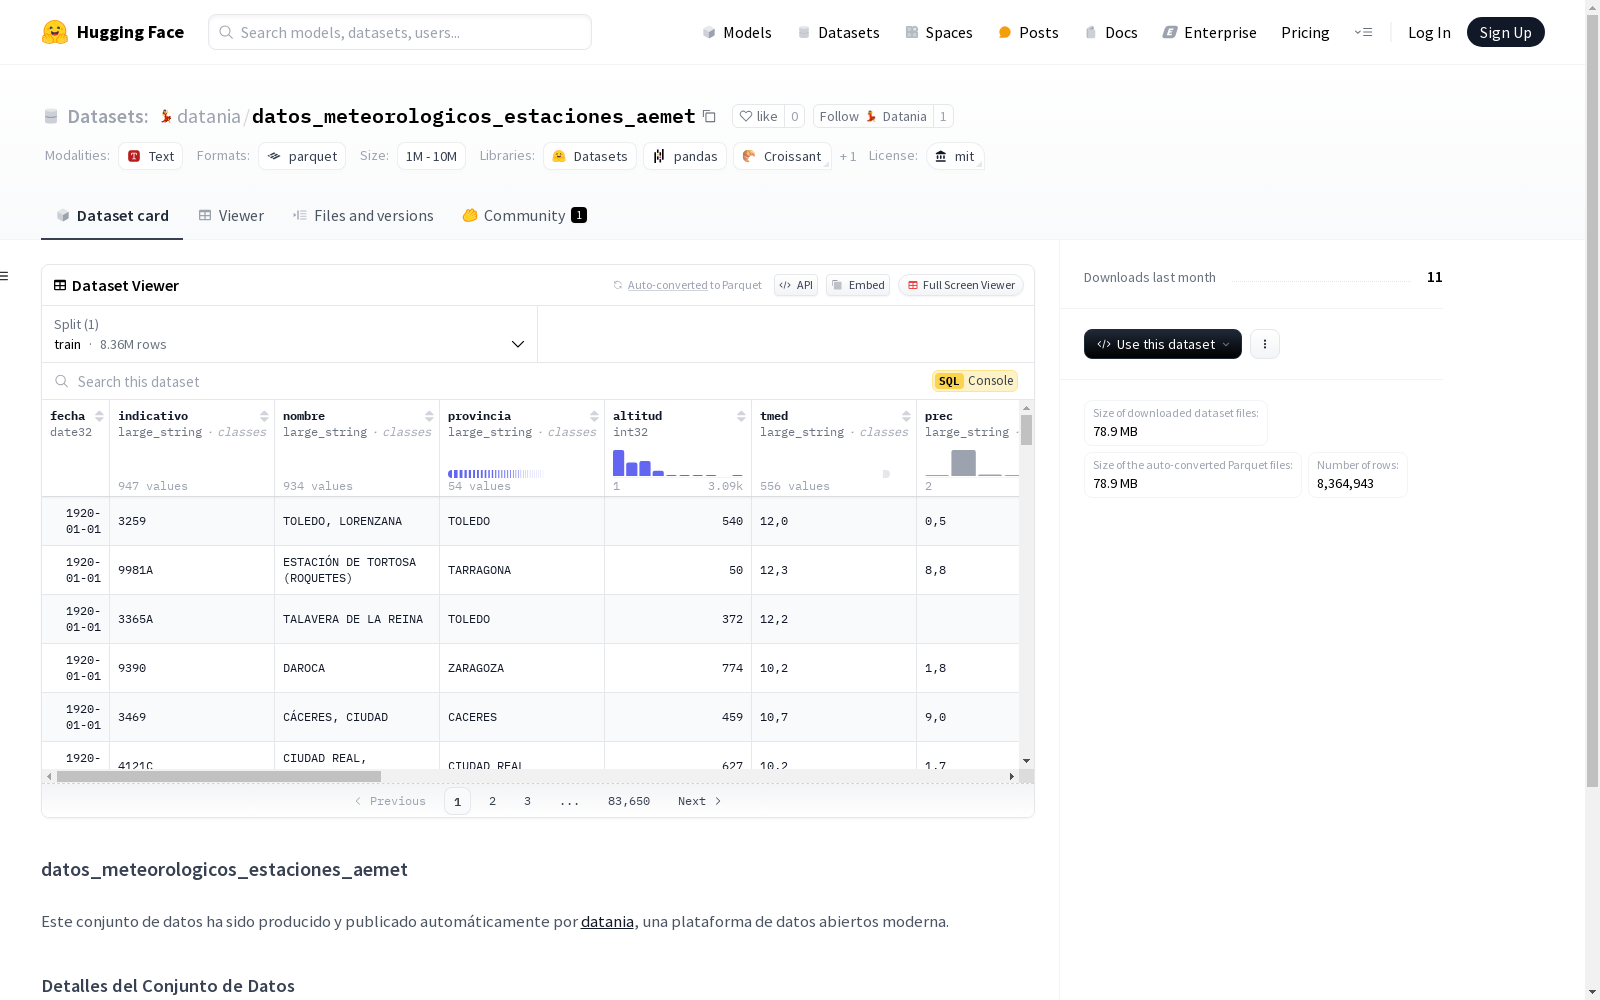Screen dimensions: 1600x1000
Task: Click the mit license tag
Action: (955, 156)
